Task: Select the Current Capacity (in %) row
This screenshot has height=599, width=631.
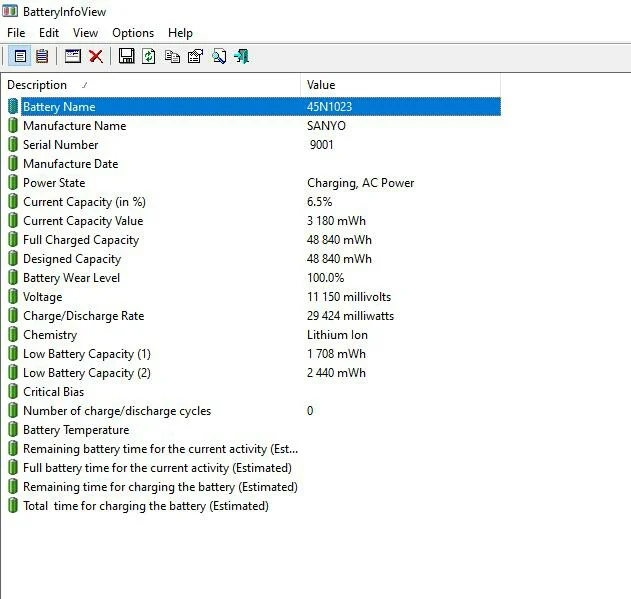Action: pyautogui.click(x=254, y=202)
